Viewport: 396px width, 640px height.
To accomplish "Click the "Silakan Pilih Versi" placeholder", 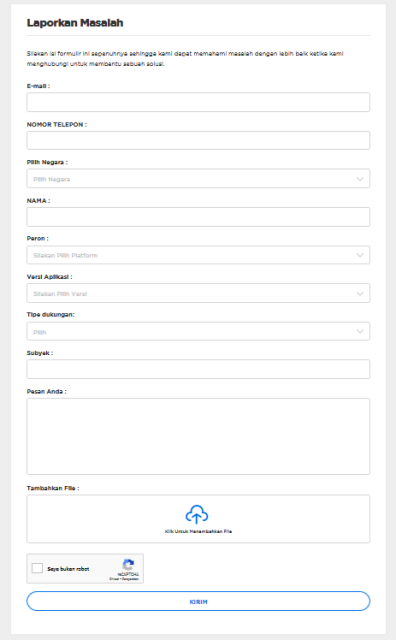I will coord(60,294).
